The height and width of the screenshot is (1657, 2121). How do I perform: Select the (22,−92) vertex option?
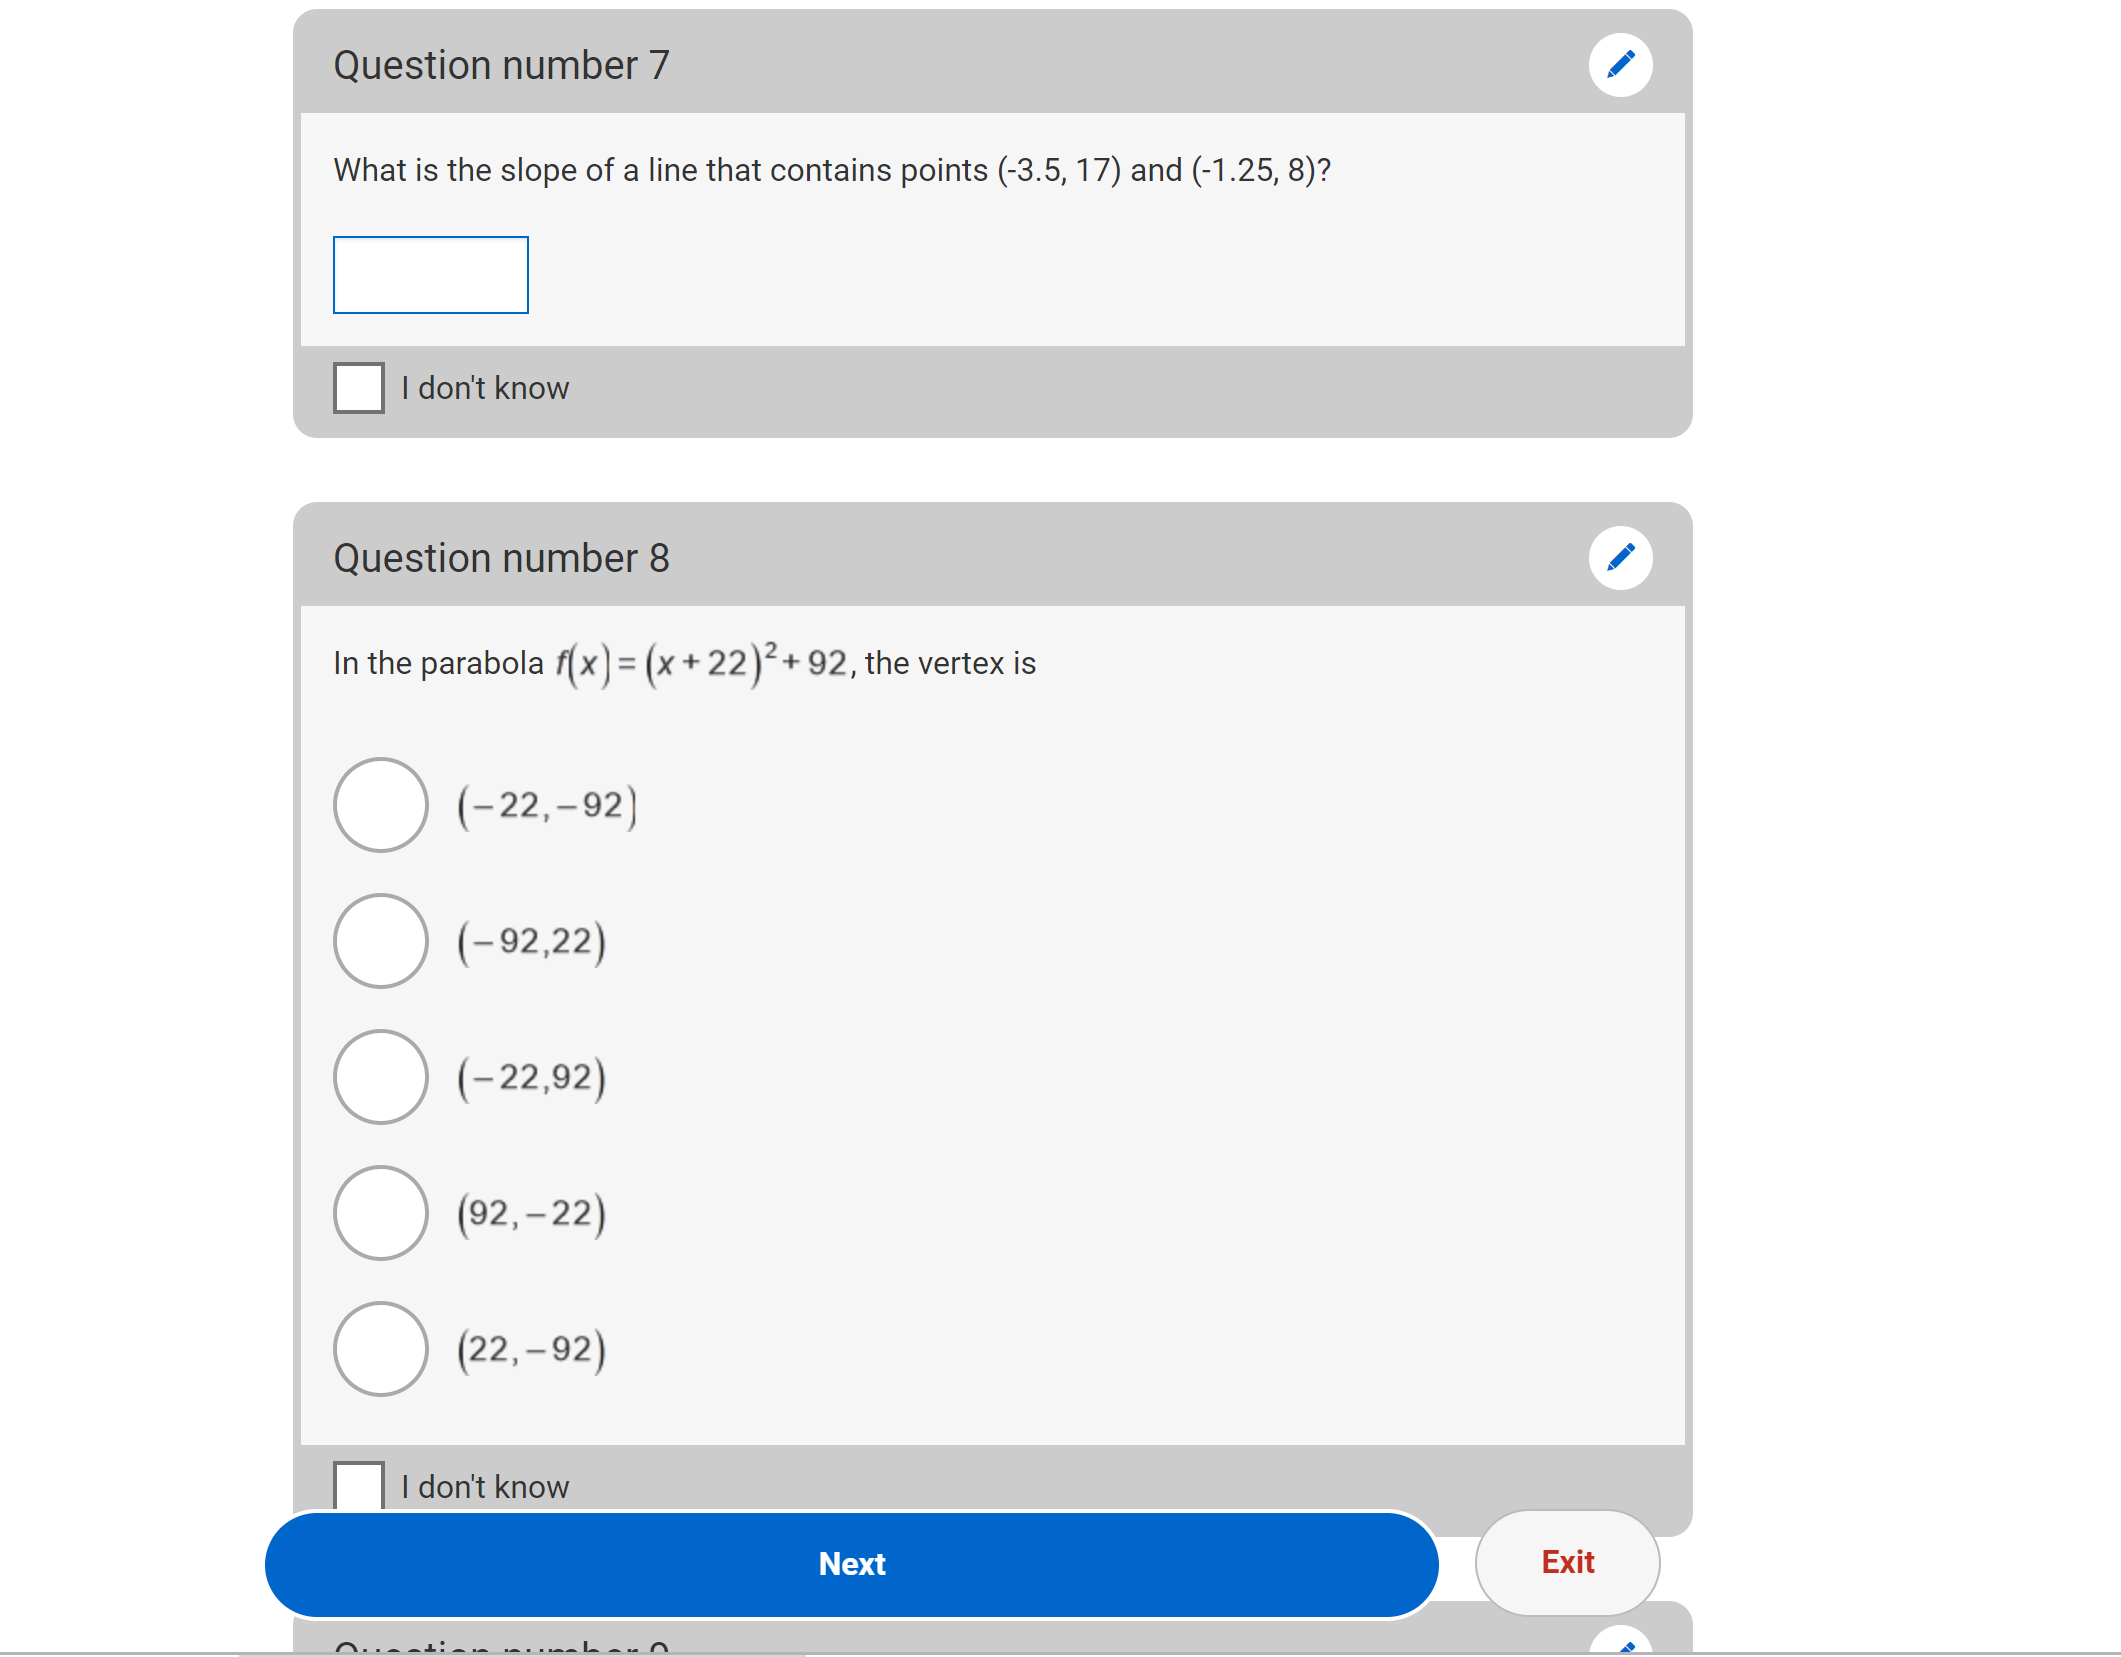click(x=381, y=1349)
